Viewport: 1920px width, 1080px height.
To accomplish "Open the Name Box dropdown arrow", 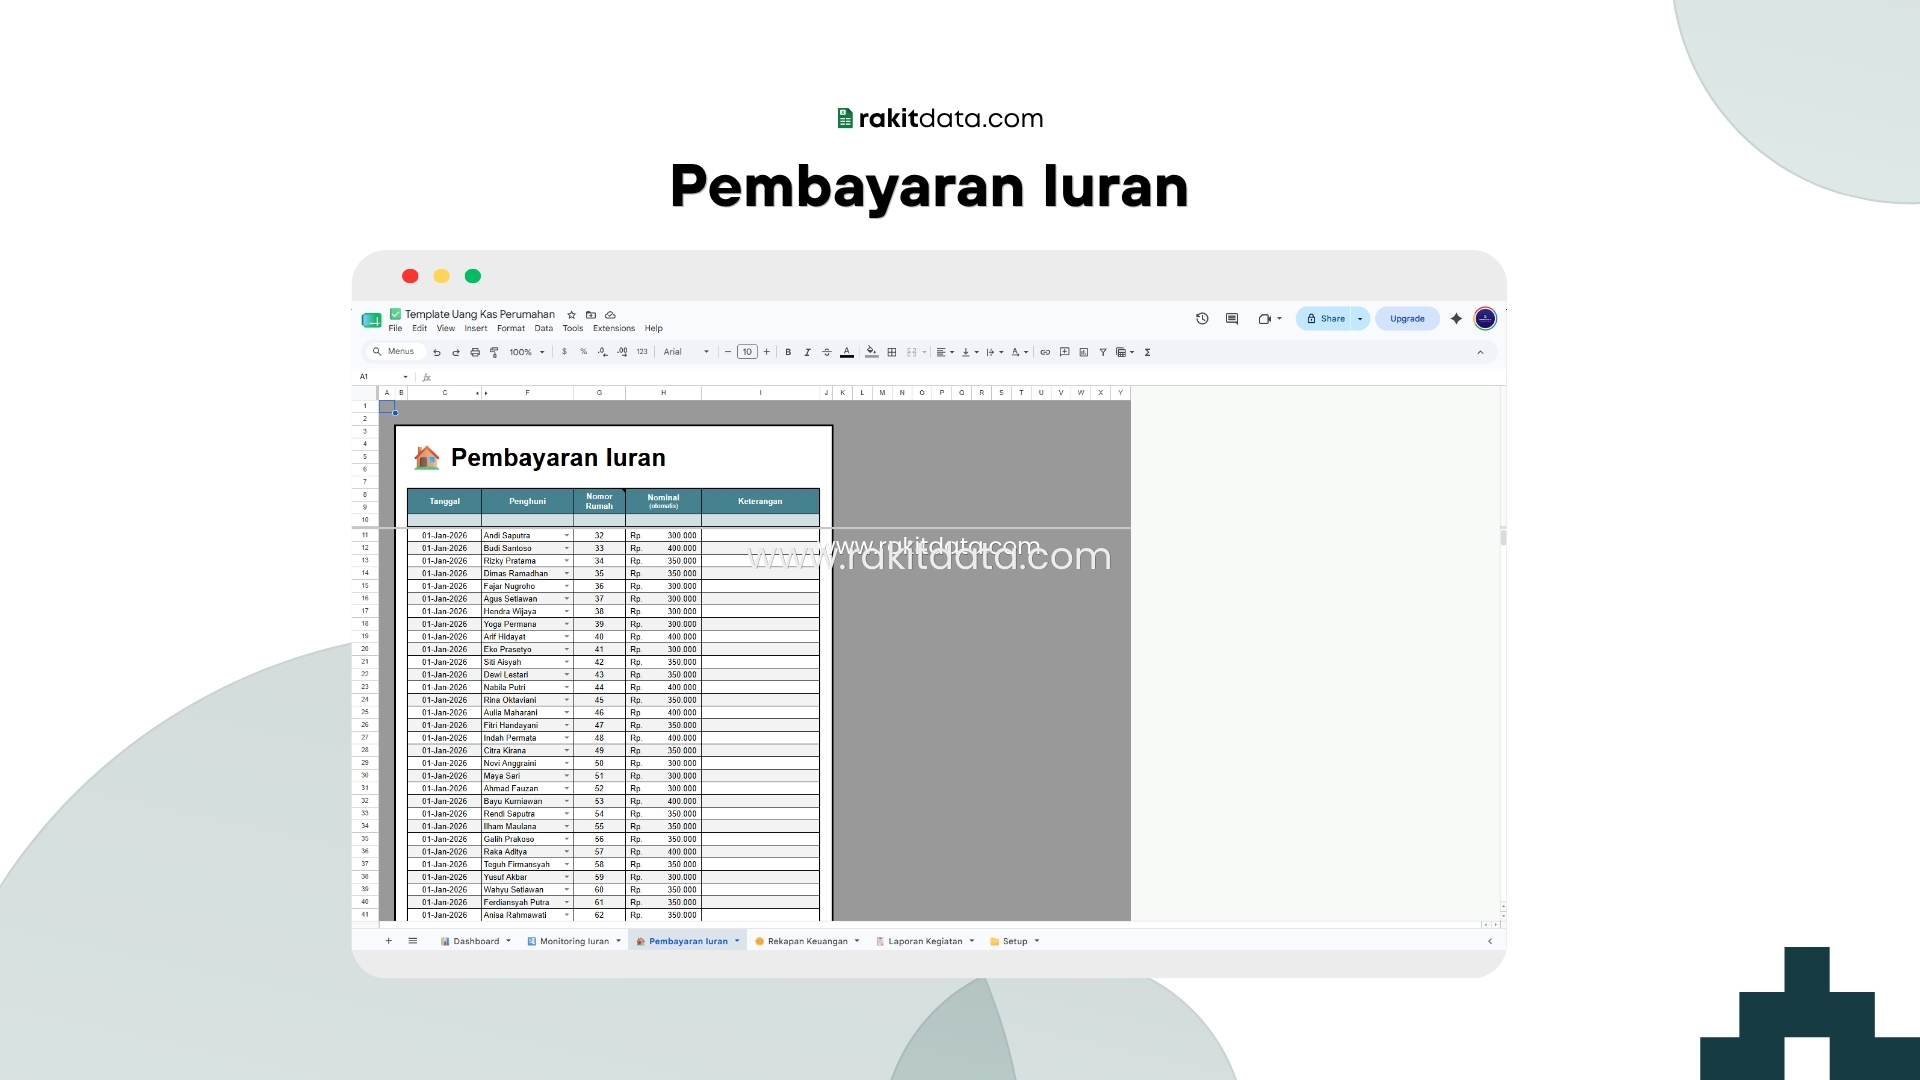I will tap(405, 377).
